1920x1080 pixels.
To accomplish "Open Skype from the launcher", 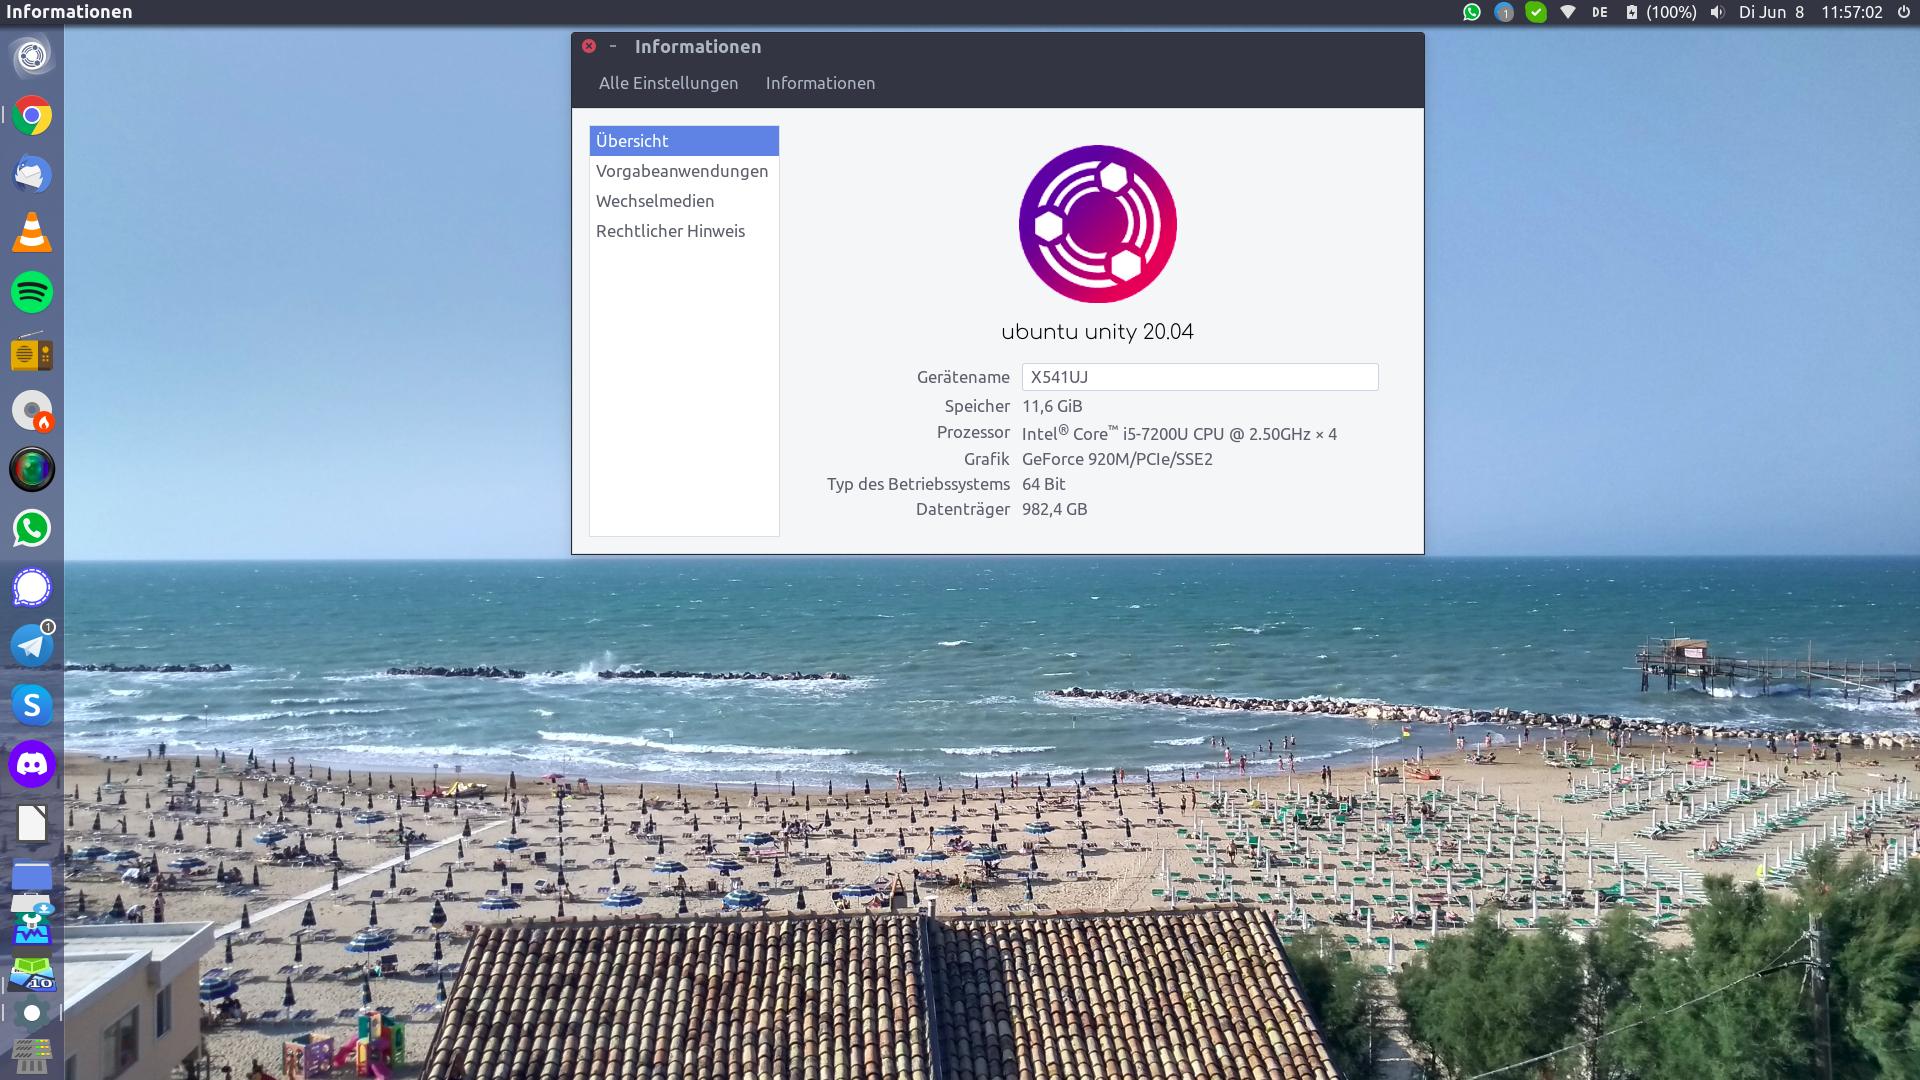I will (x=32, y=705).
